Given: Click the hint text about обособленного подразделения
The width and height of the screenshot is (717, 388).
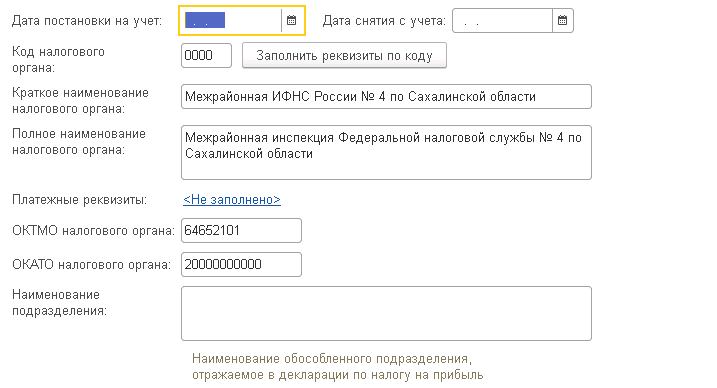Looking at the screenshot, I should click(337, 367).
